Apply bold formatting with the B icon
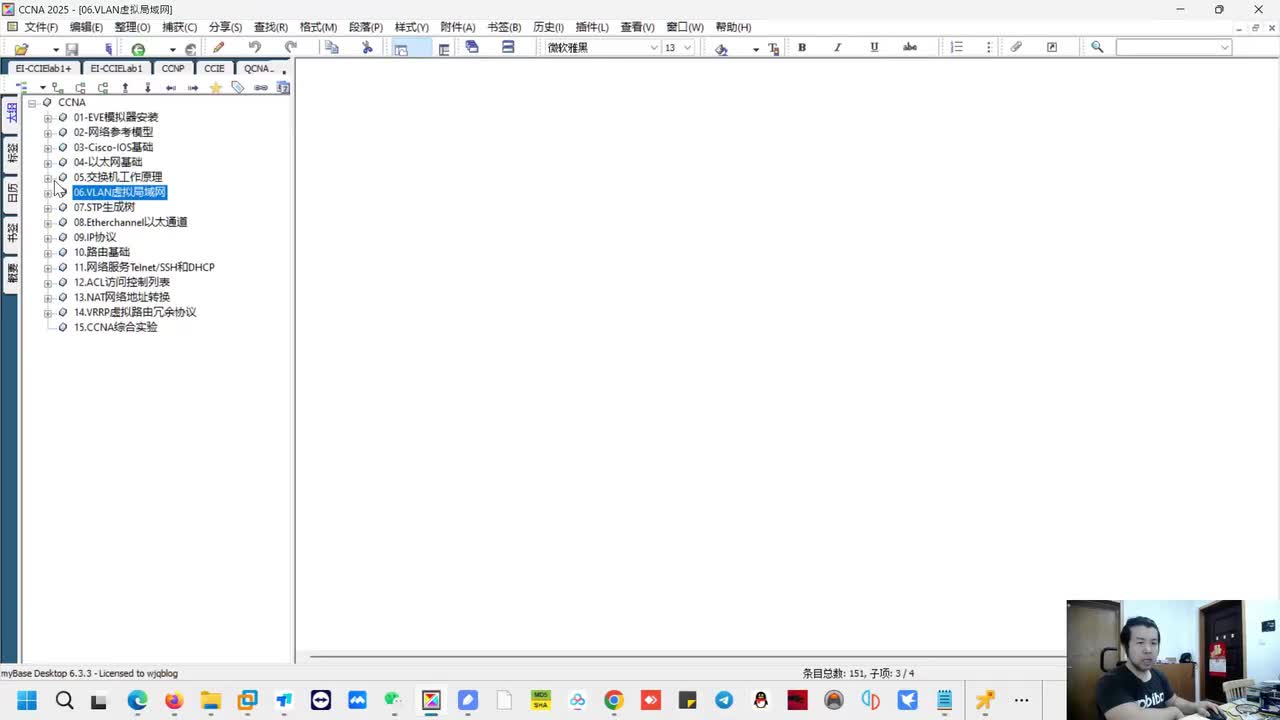The image size is (1280, 720). (x=802, y=47)
